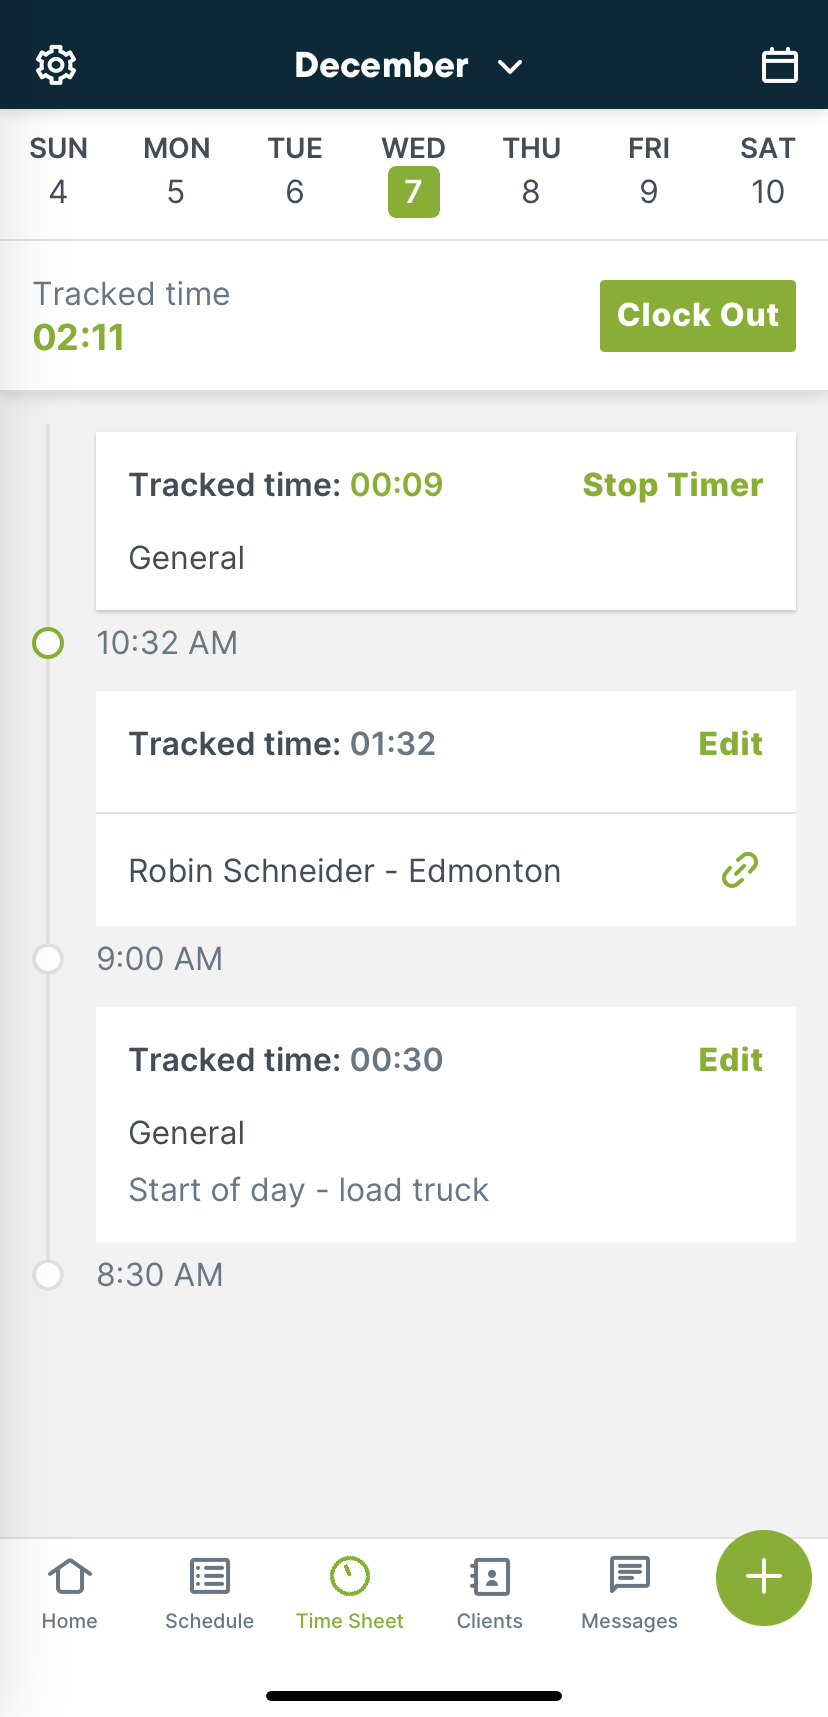
Task: Edit the 00:30 General entry
Action: coord(730,1060)
